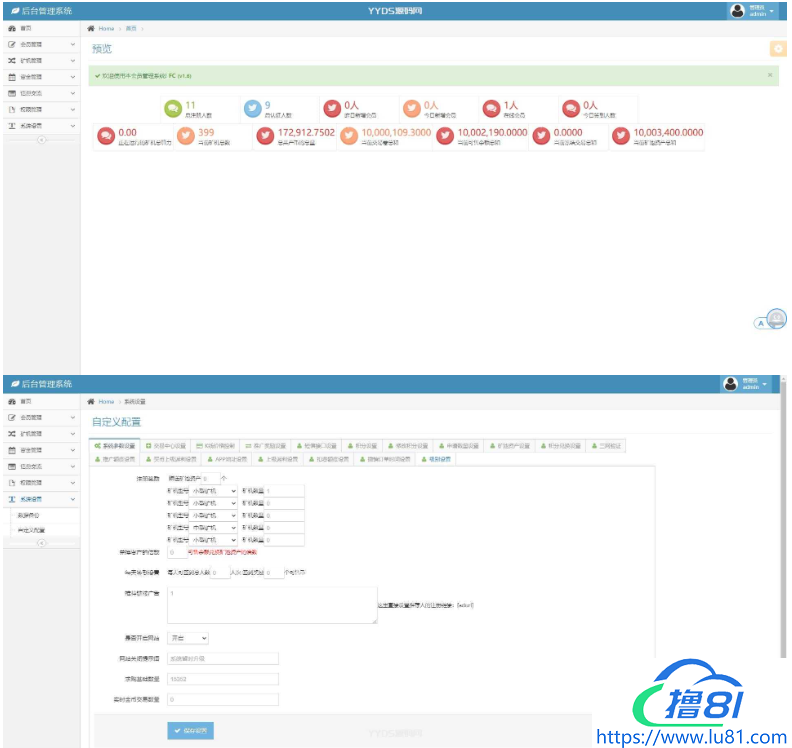792x748 pixels.
Task: Dismiss the green welcome alert banner
Action: [769, 75]
